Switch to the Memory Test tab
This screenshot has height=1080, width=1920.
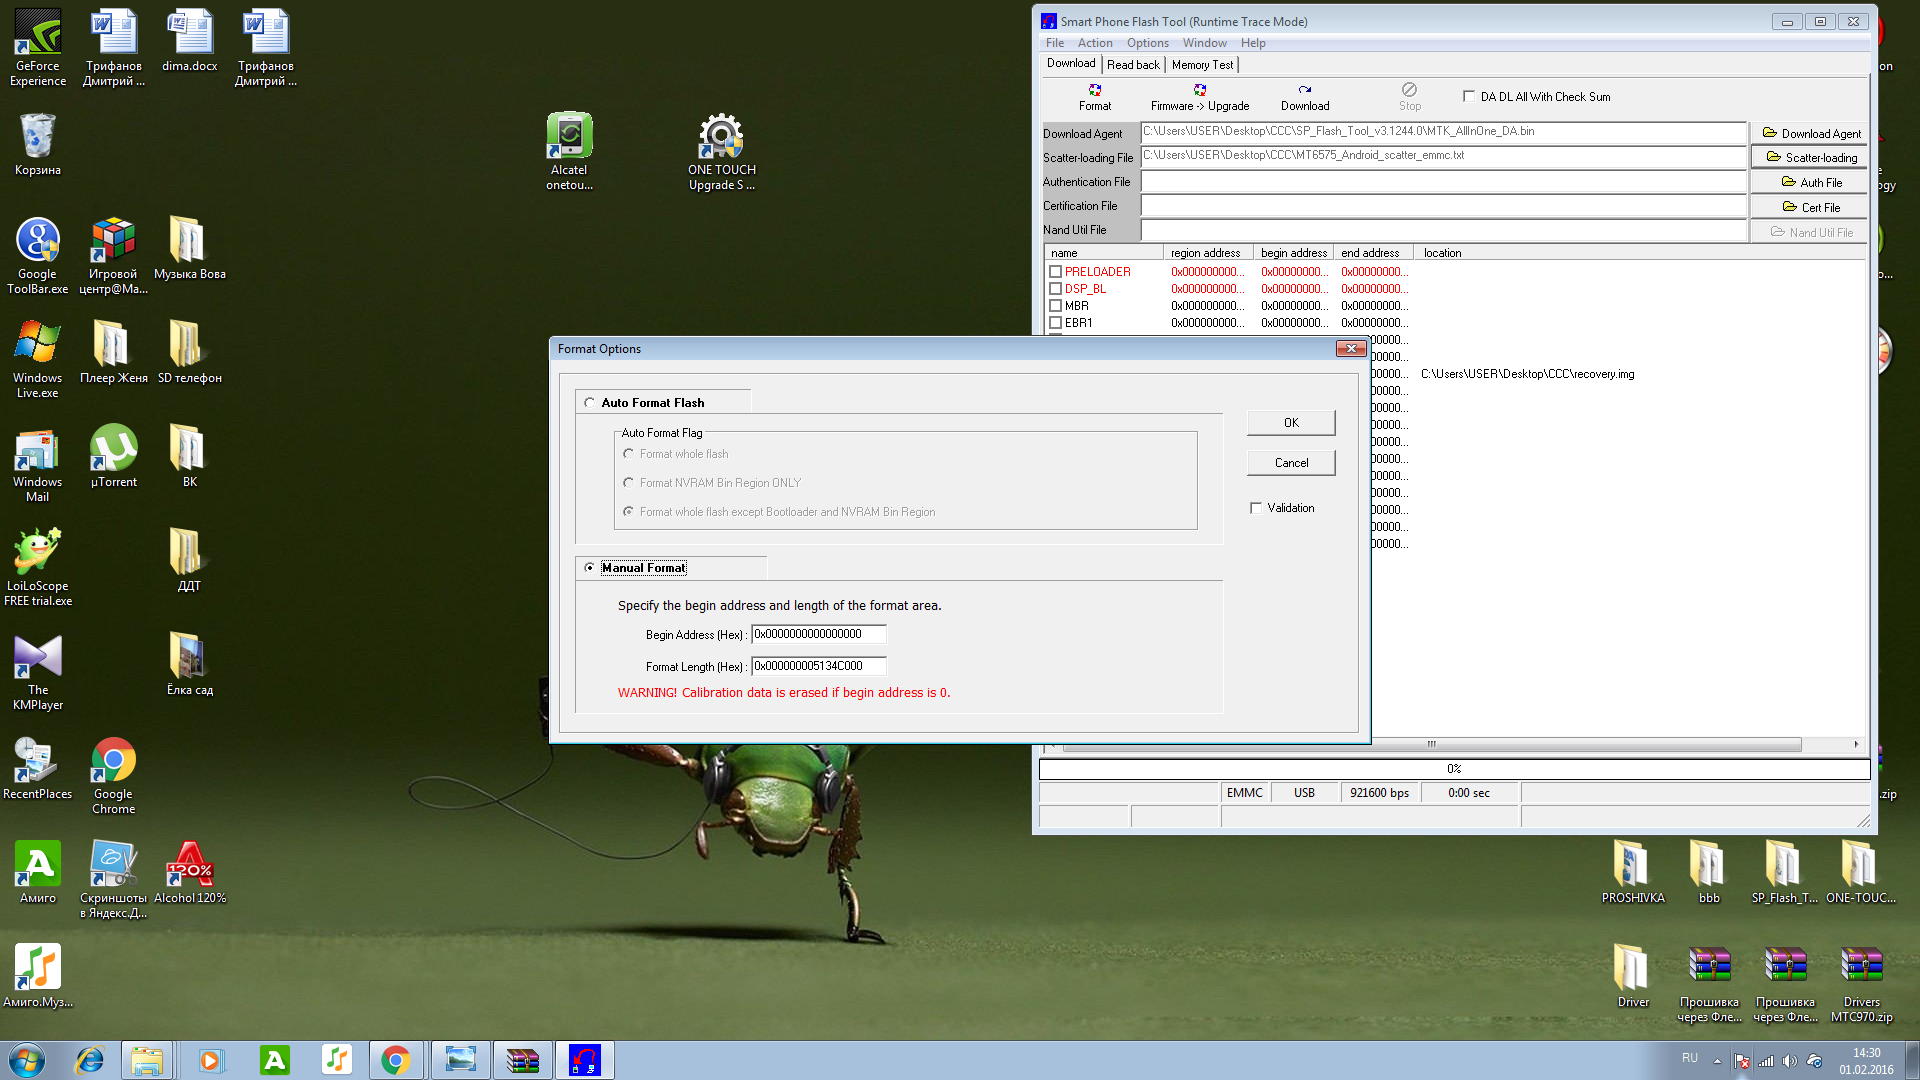pyautogui.click(x=1202, y=65)
